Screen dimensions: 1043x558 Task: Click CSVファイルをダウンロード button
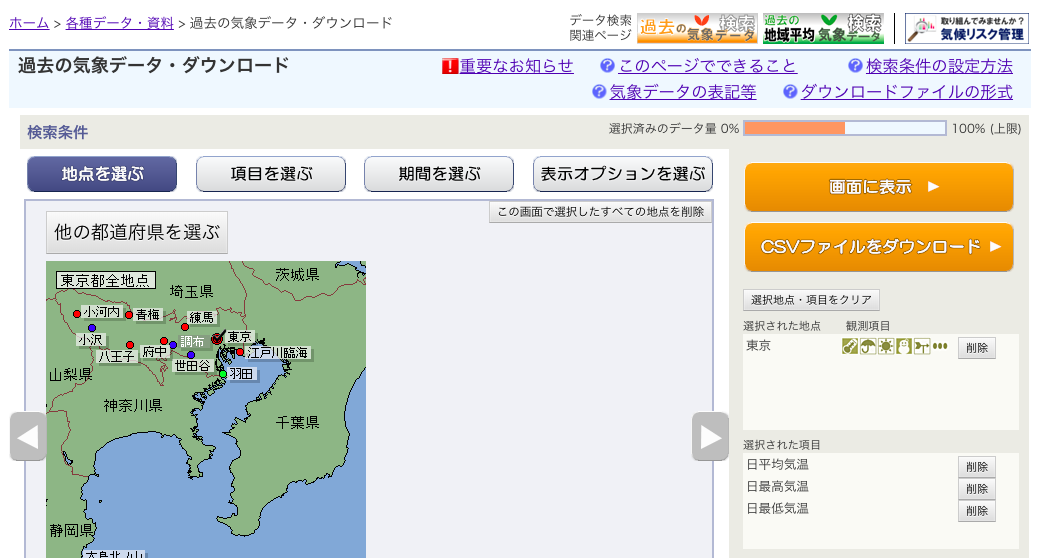[x=879, y=247]
